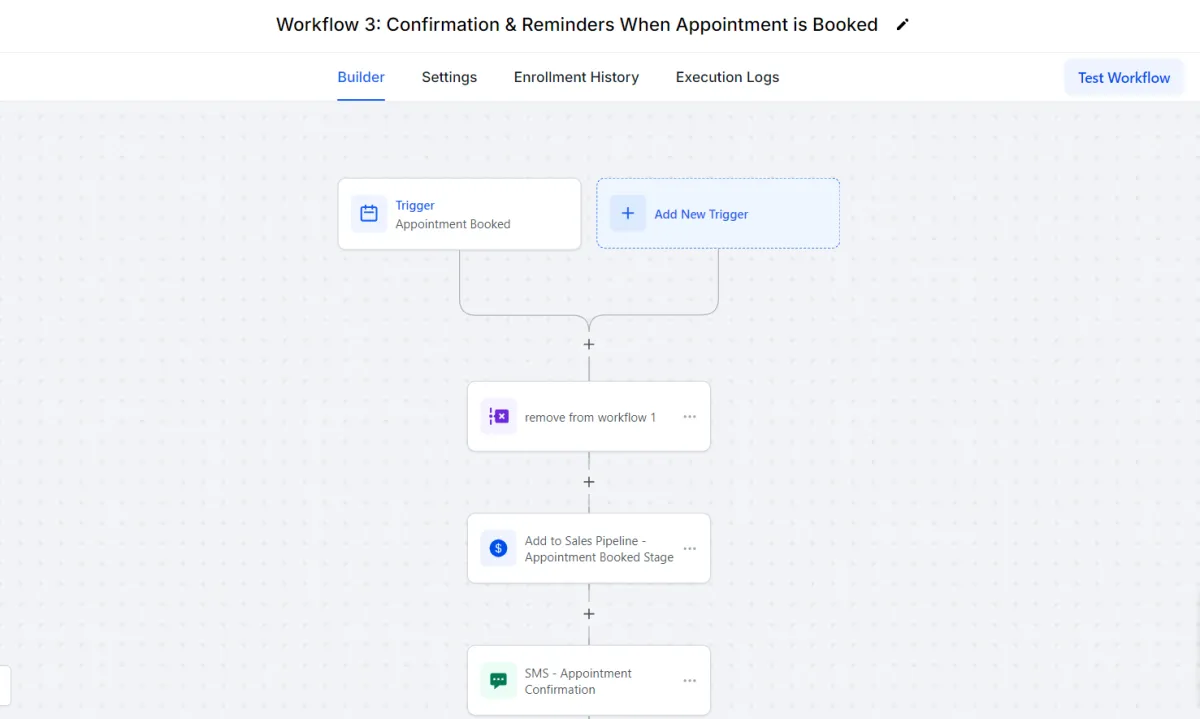
Task: Open options menu for Add to Sales Pipeline
Action: (690, 549)
